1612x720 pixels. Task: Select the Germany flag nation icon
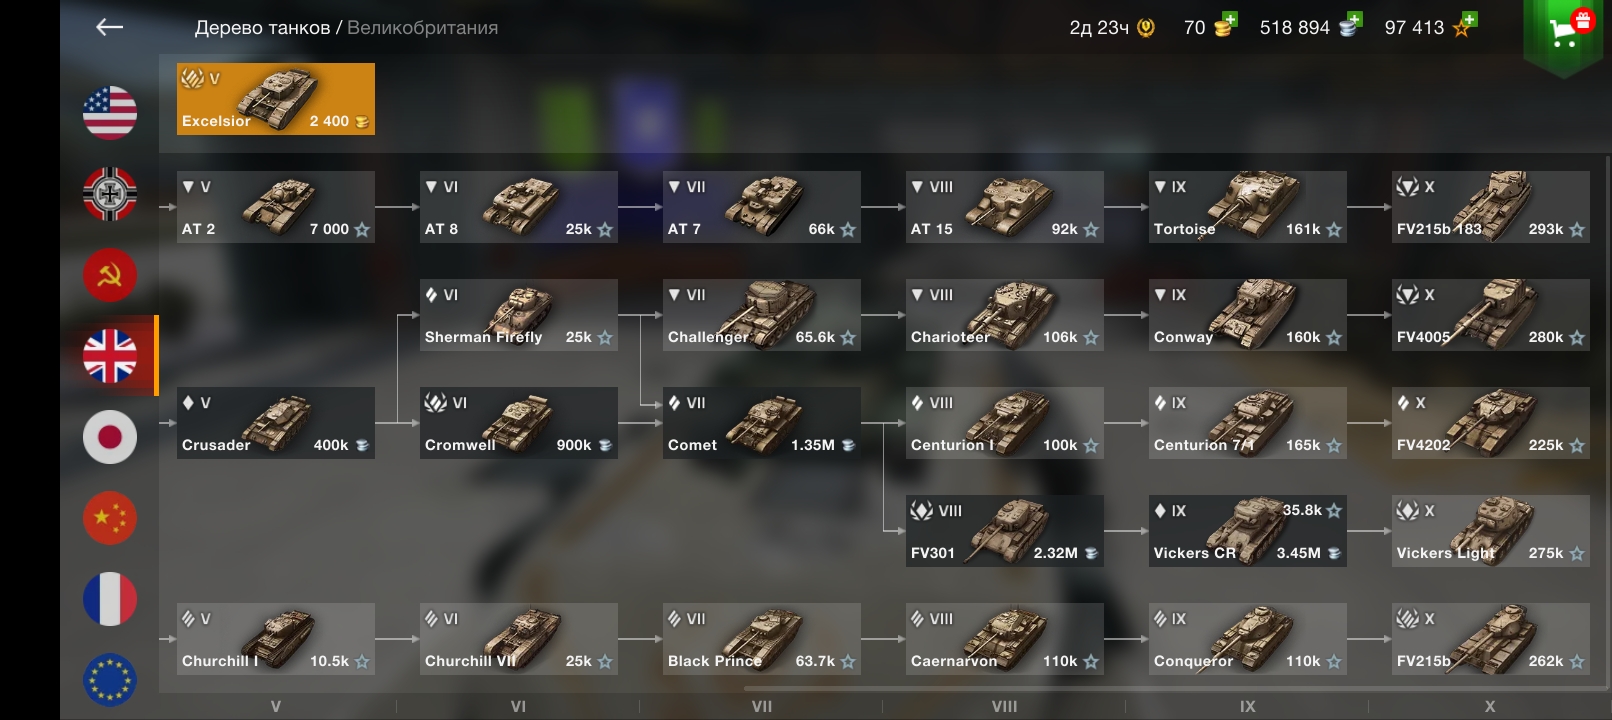(x=110, y=194)
